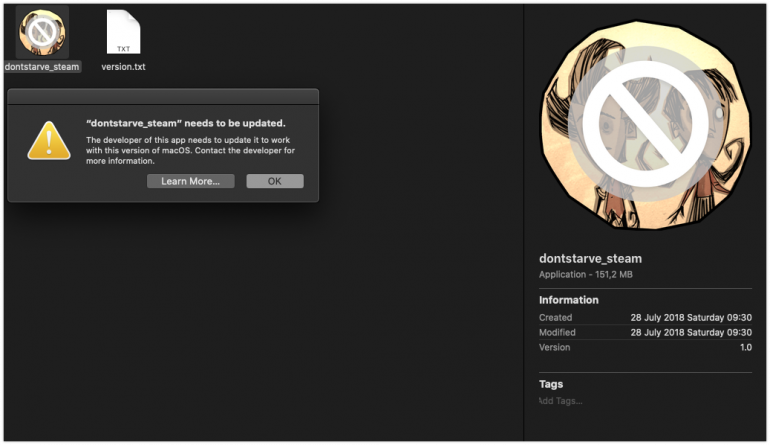Click the yellow warning triangle icon
This screenshot has width=770, height=445.
49,141
